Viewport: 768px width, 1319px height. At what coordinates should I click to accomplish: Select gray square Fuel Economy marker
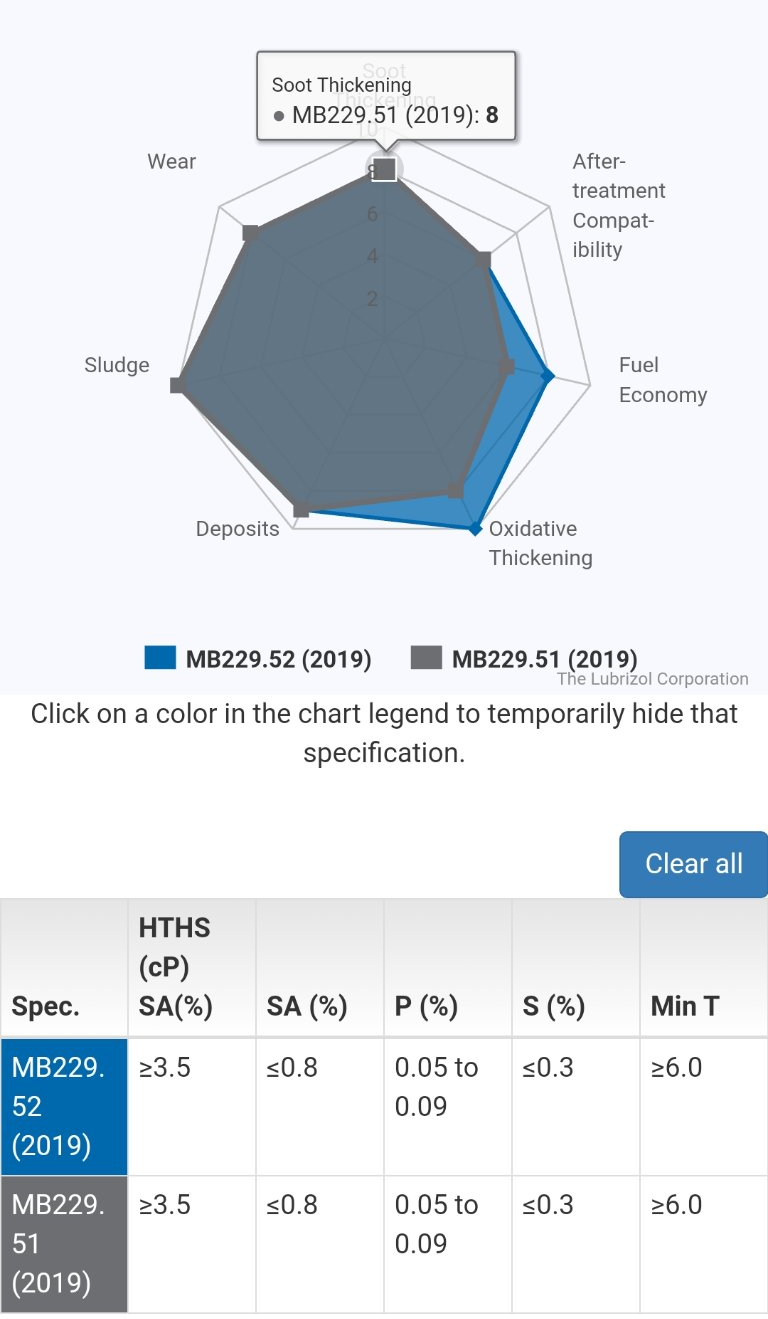click(x=506, y=368)
